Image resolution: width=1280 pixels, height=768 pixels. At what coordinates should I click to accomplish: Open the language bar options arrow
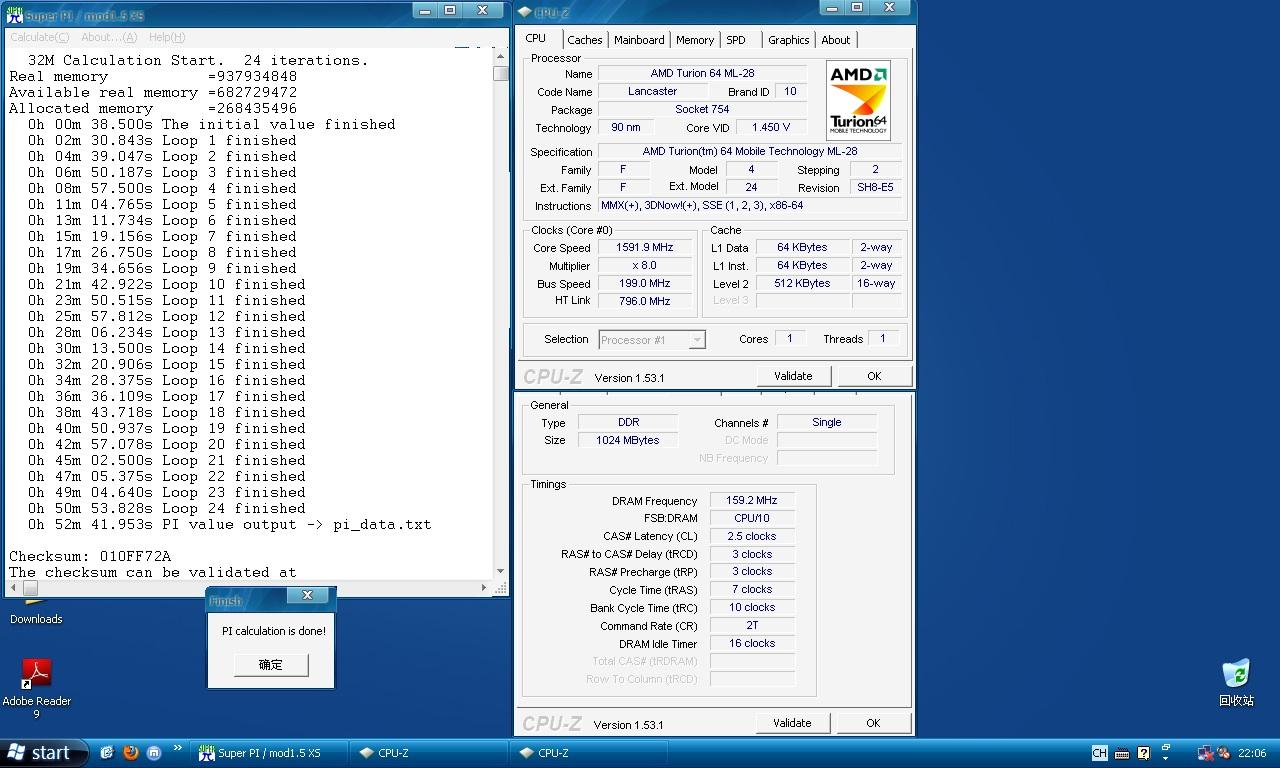[x=1166, y=759]
